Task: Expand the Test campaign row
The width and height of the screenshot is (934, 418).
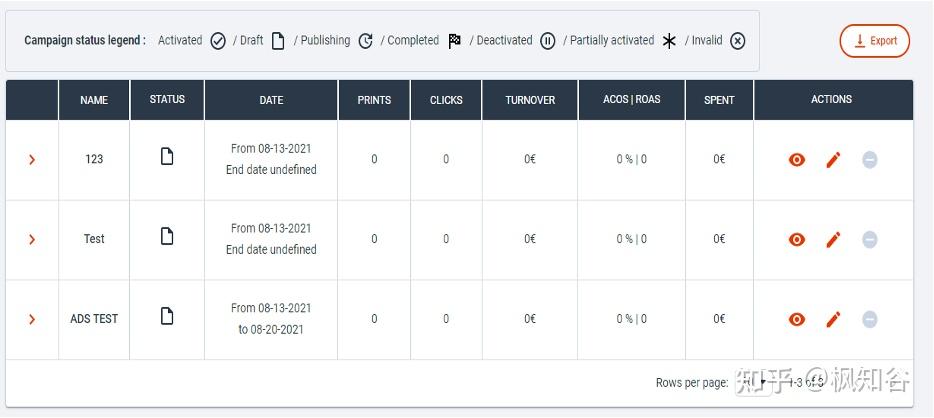Action: (32, 240)
